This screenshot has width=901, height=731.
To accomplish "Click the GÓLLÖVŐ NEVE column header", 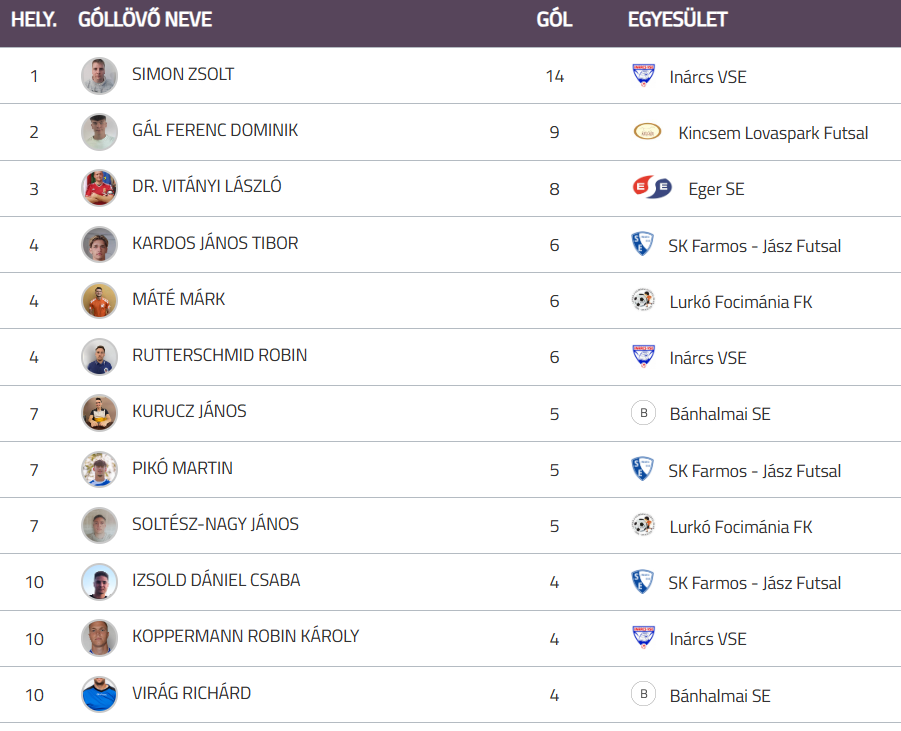I will coord(145,20).
